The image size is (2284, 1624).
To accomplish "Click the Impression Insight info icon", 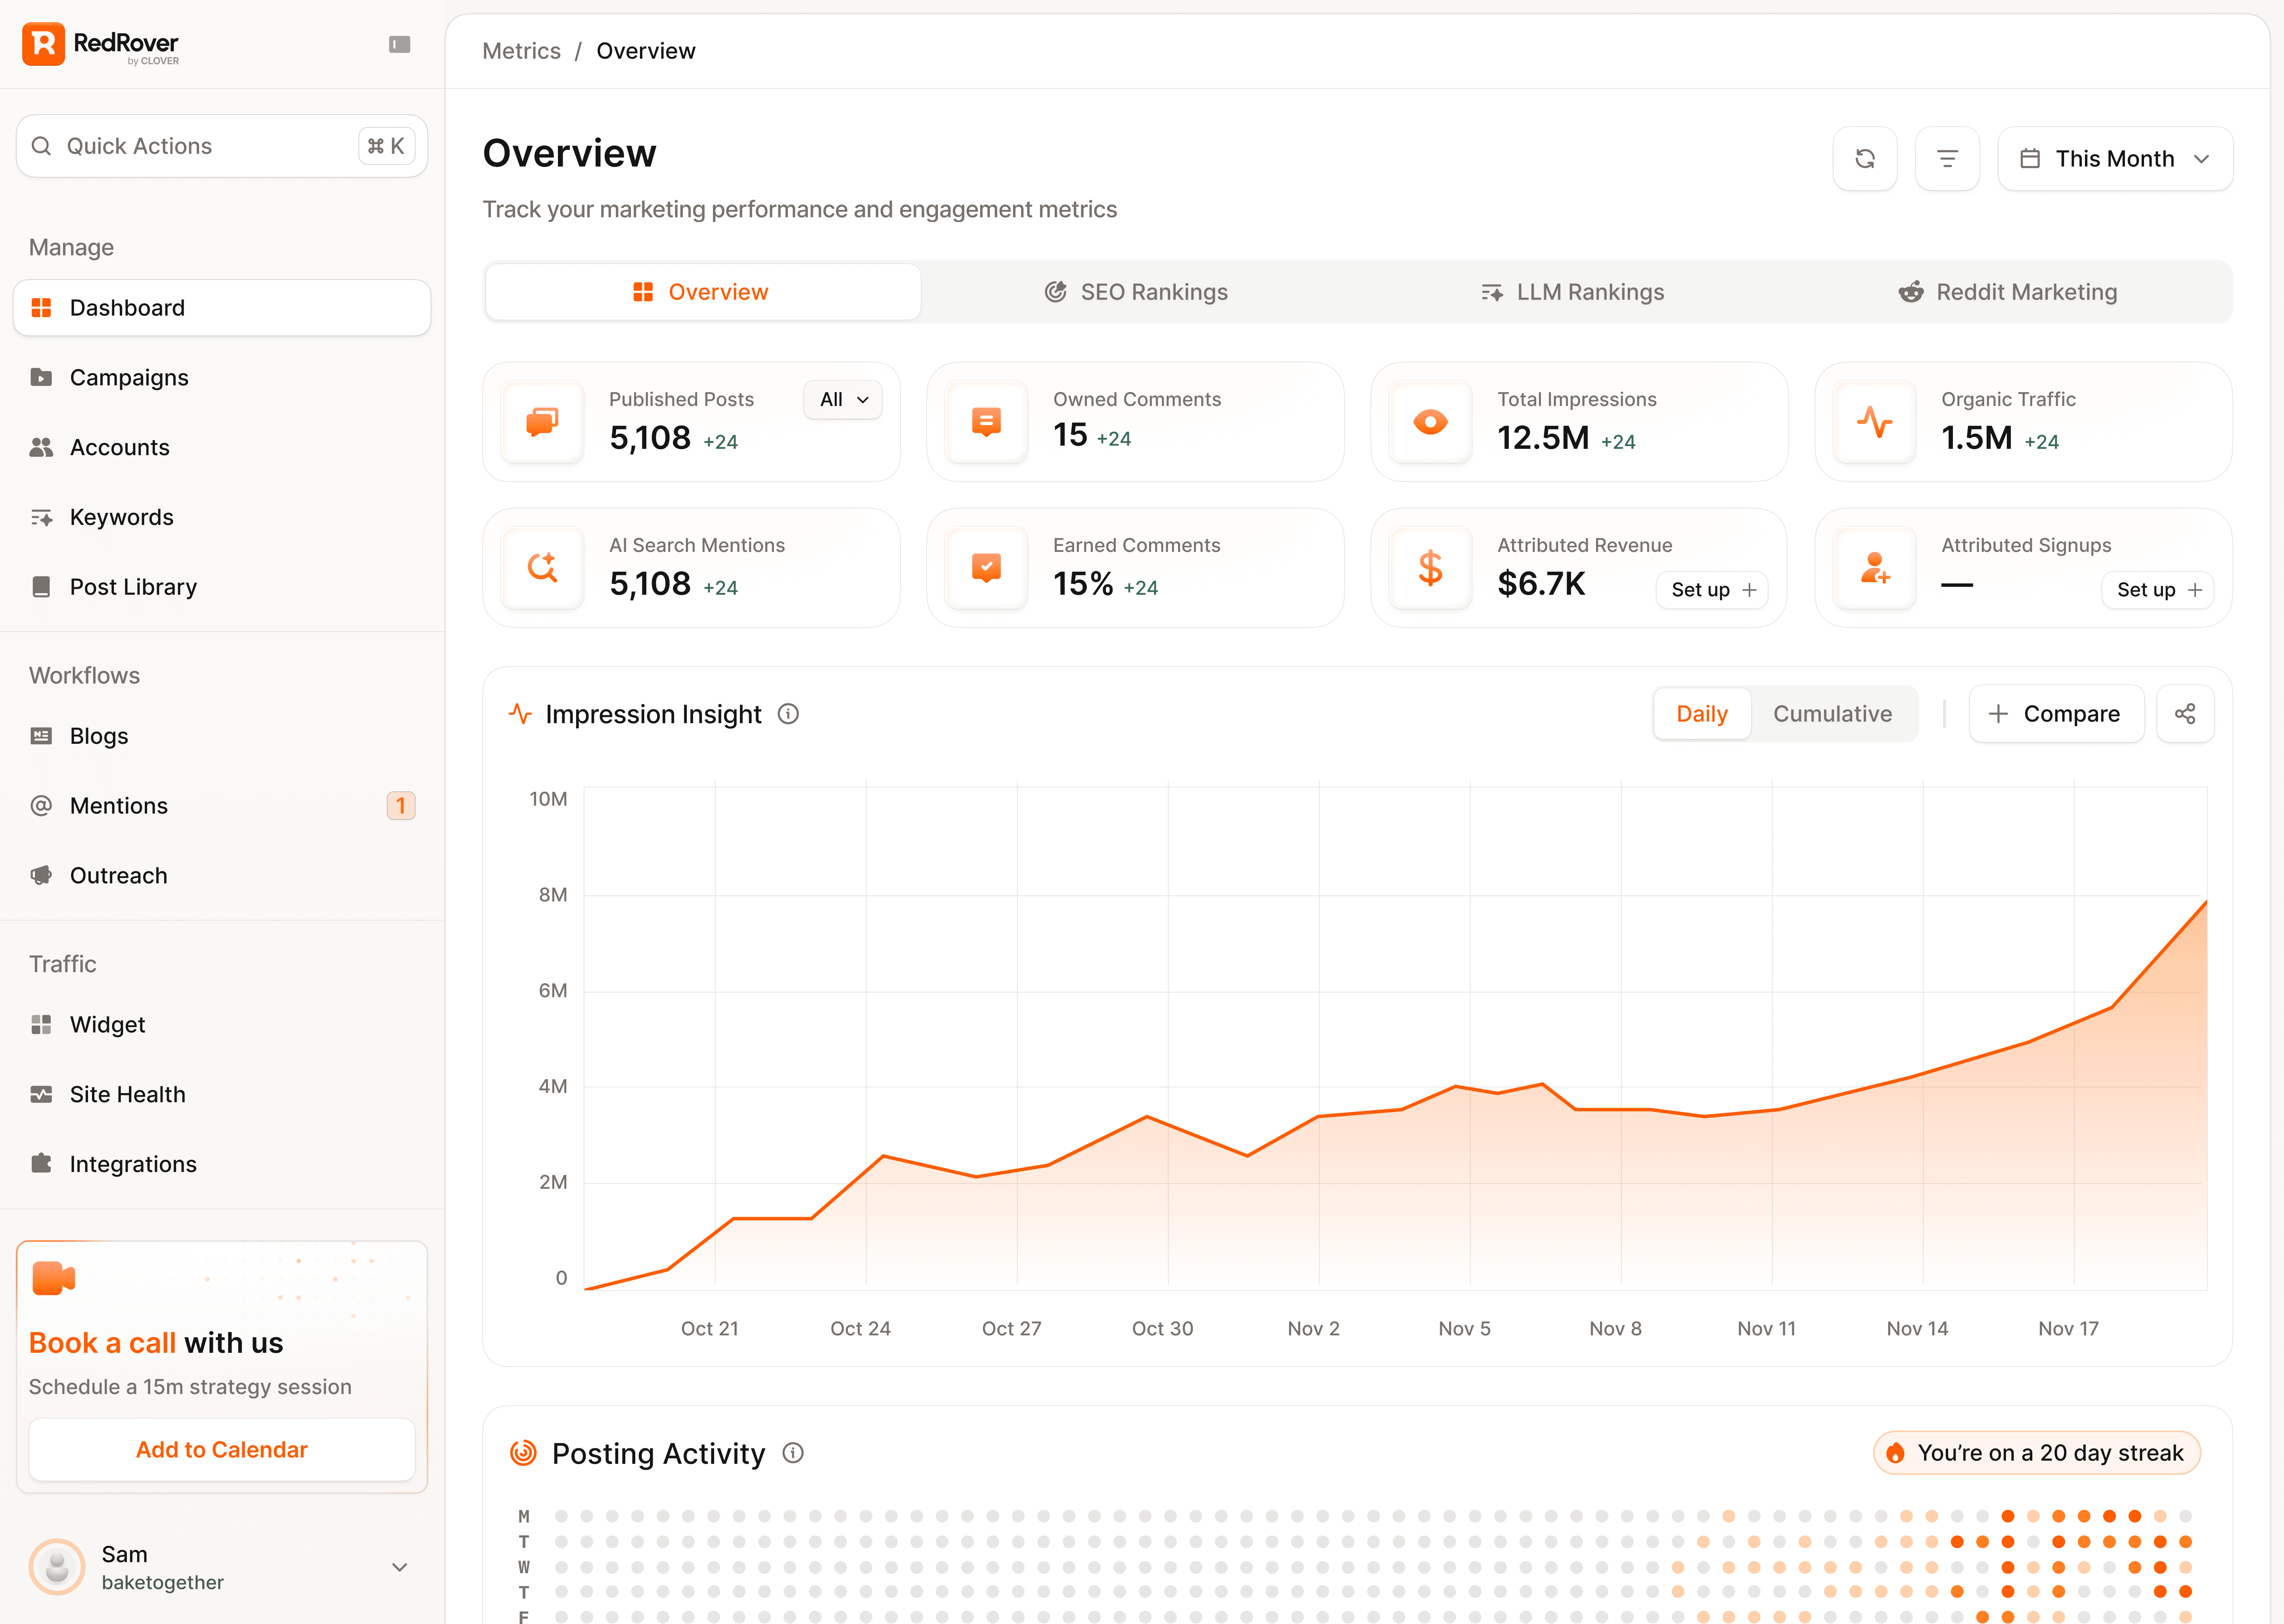I will click(788, 714).
